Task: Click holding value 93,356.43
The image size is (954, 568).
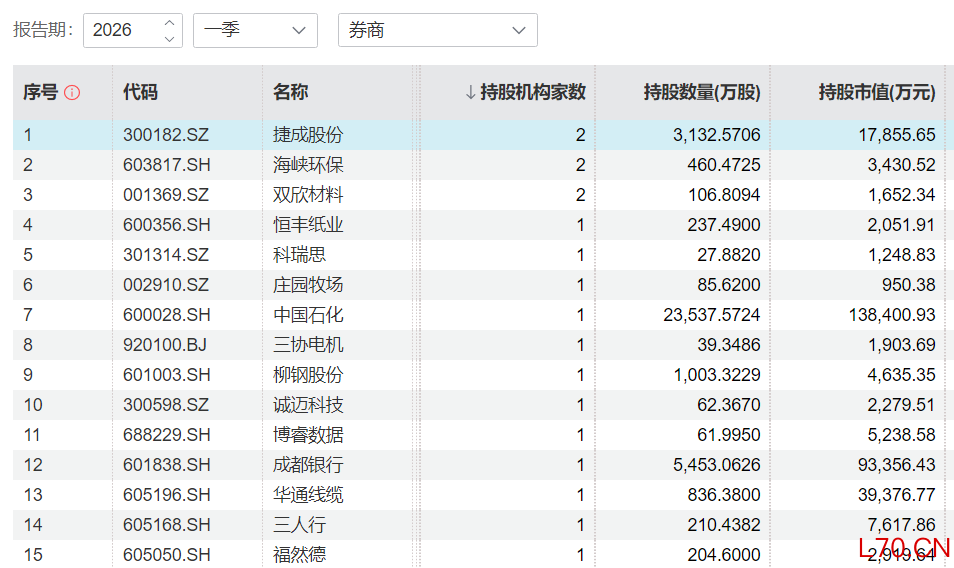Action: pyautogui.click(x=897, y=465)
